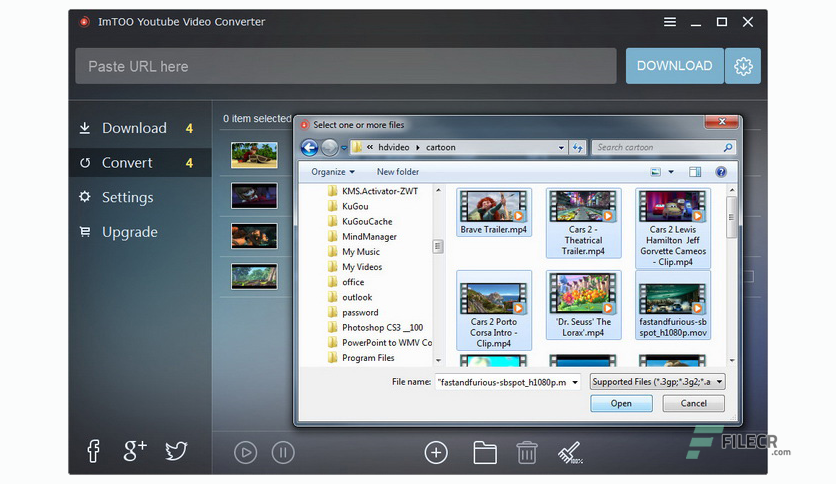Select Cars 2 Porto Corsa Intro Clip.mp4

tap(494, 310)
